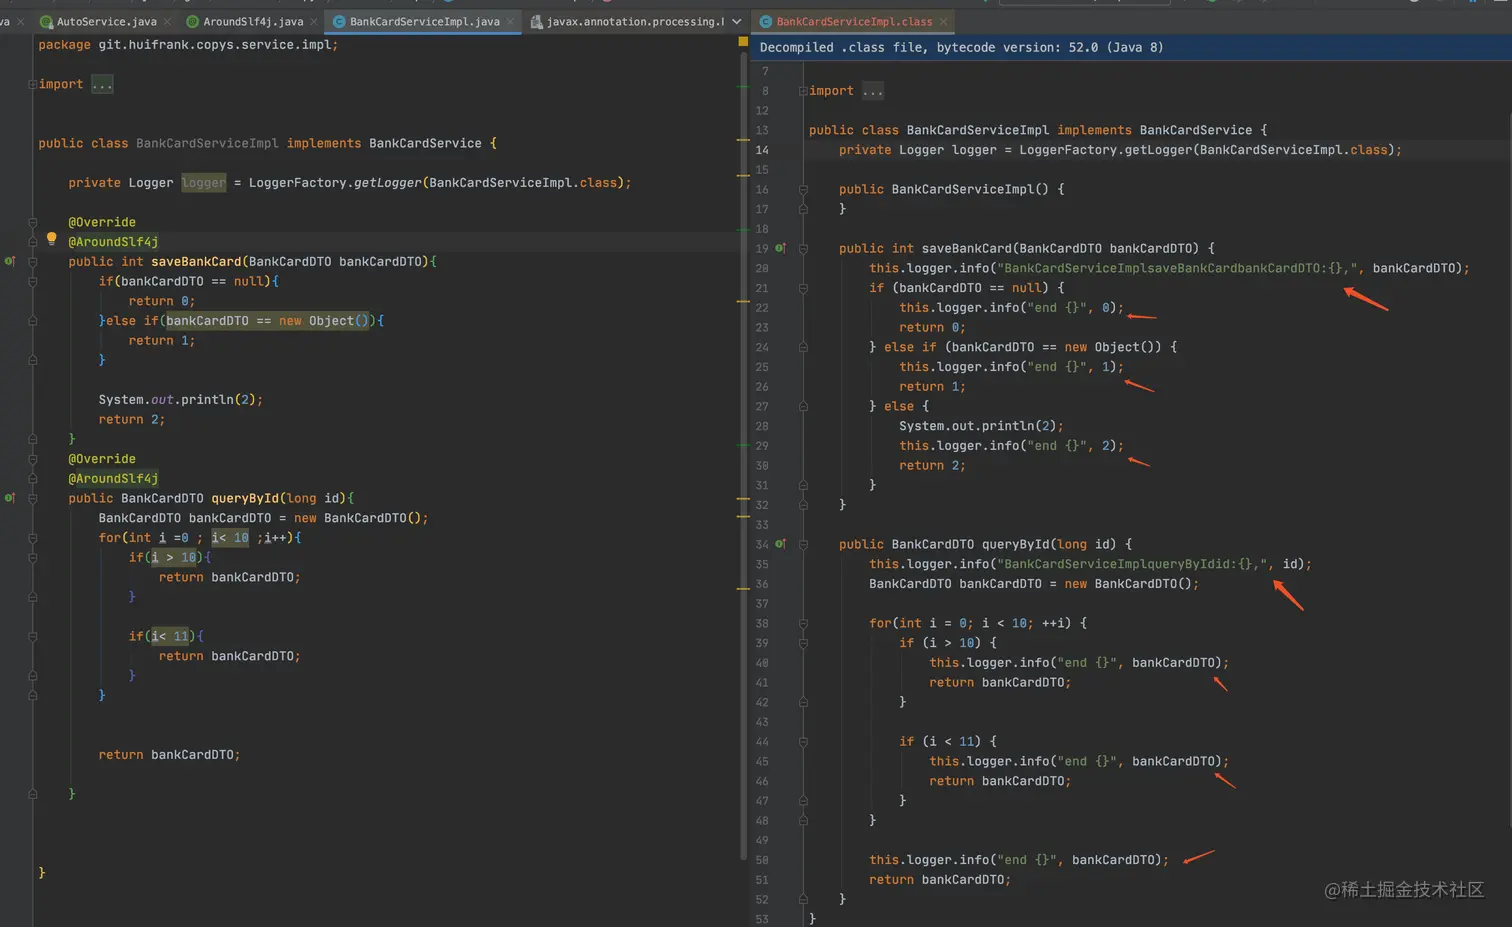Collapse the constructor fold on decompiled line 16

click(x=803, y=189)
